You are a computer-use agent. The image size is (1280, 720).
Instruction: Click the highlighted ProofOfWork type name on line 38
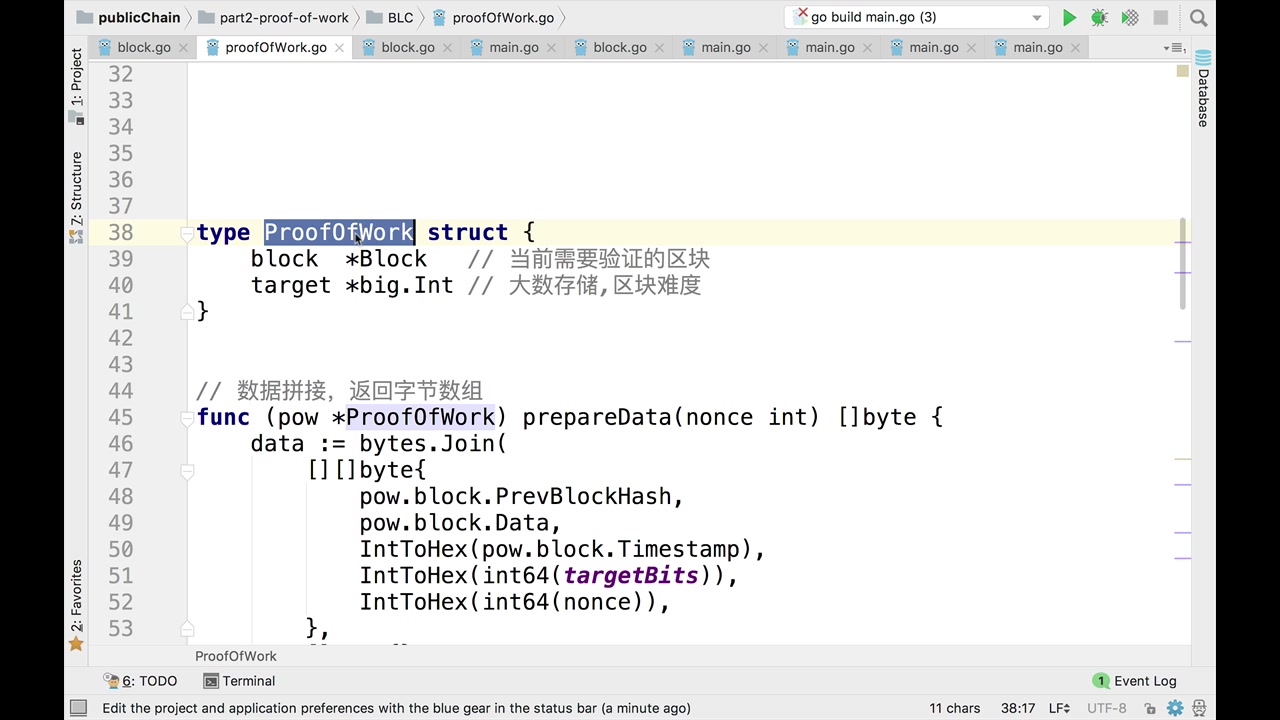[x=339, y=233]
